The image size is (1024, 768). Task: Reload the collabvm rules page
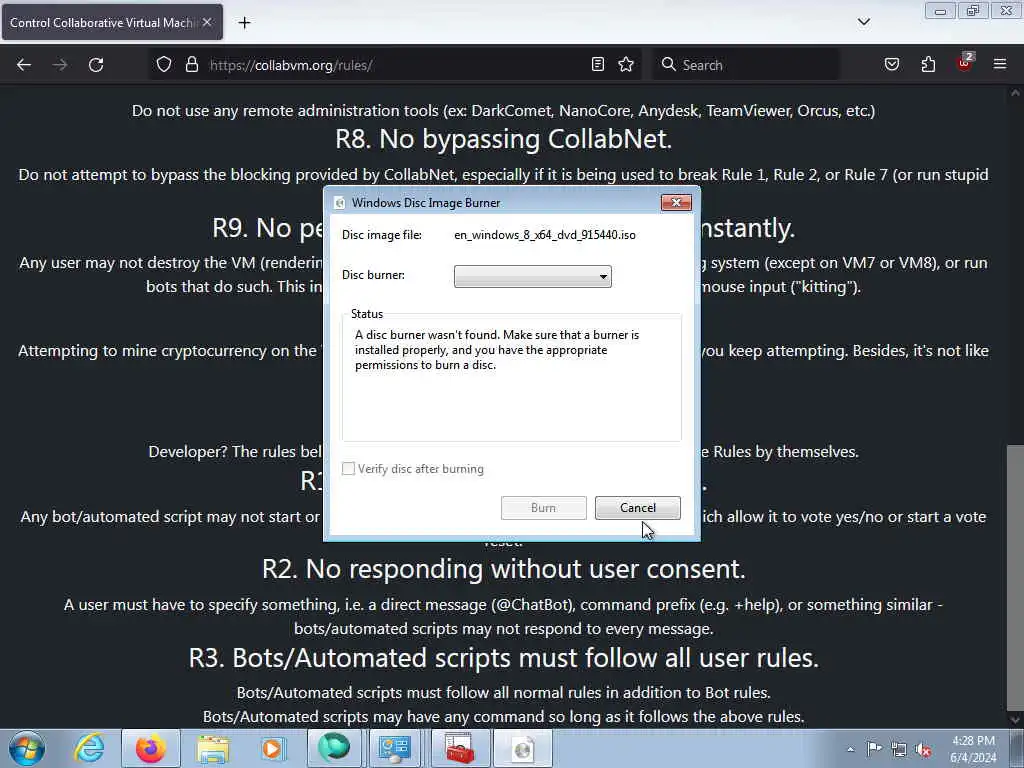(96, 65)
